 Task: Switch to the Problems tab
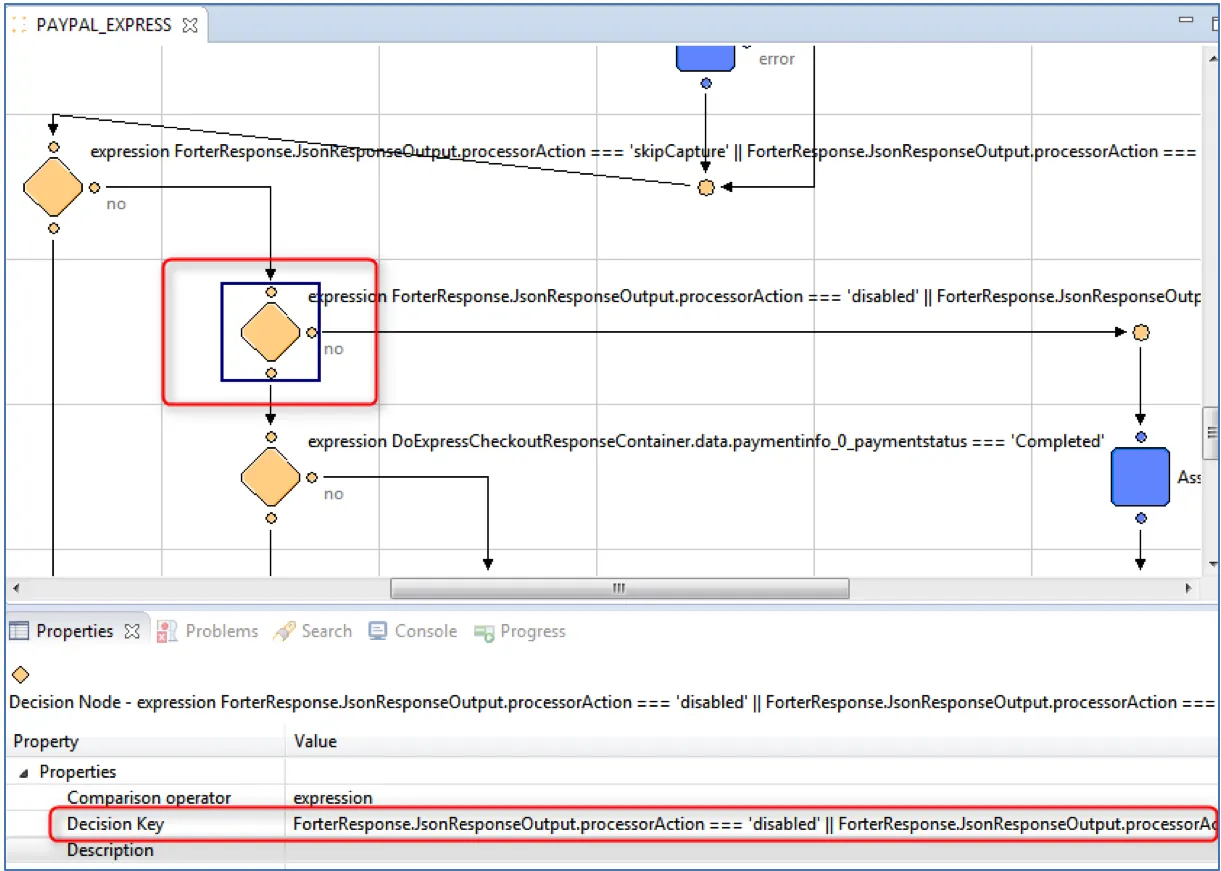pyautogui.click(x=207, y=631)
